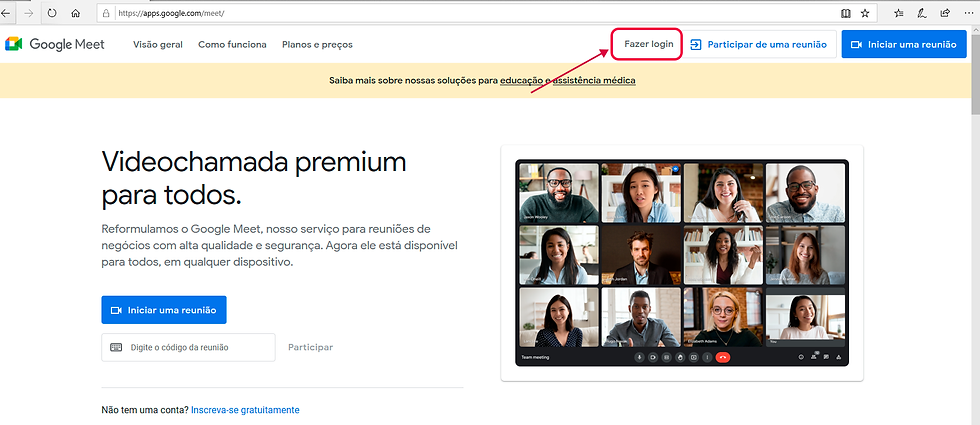Click the Saiba mais sobre nossas soluções banner text
This screenshot has height=425, width=980.
pos(413,81)
